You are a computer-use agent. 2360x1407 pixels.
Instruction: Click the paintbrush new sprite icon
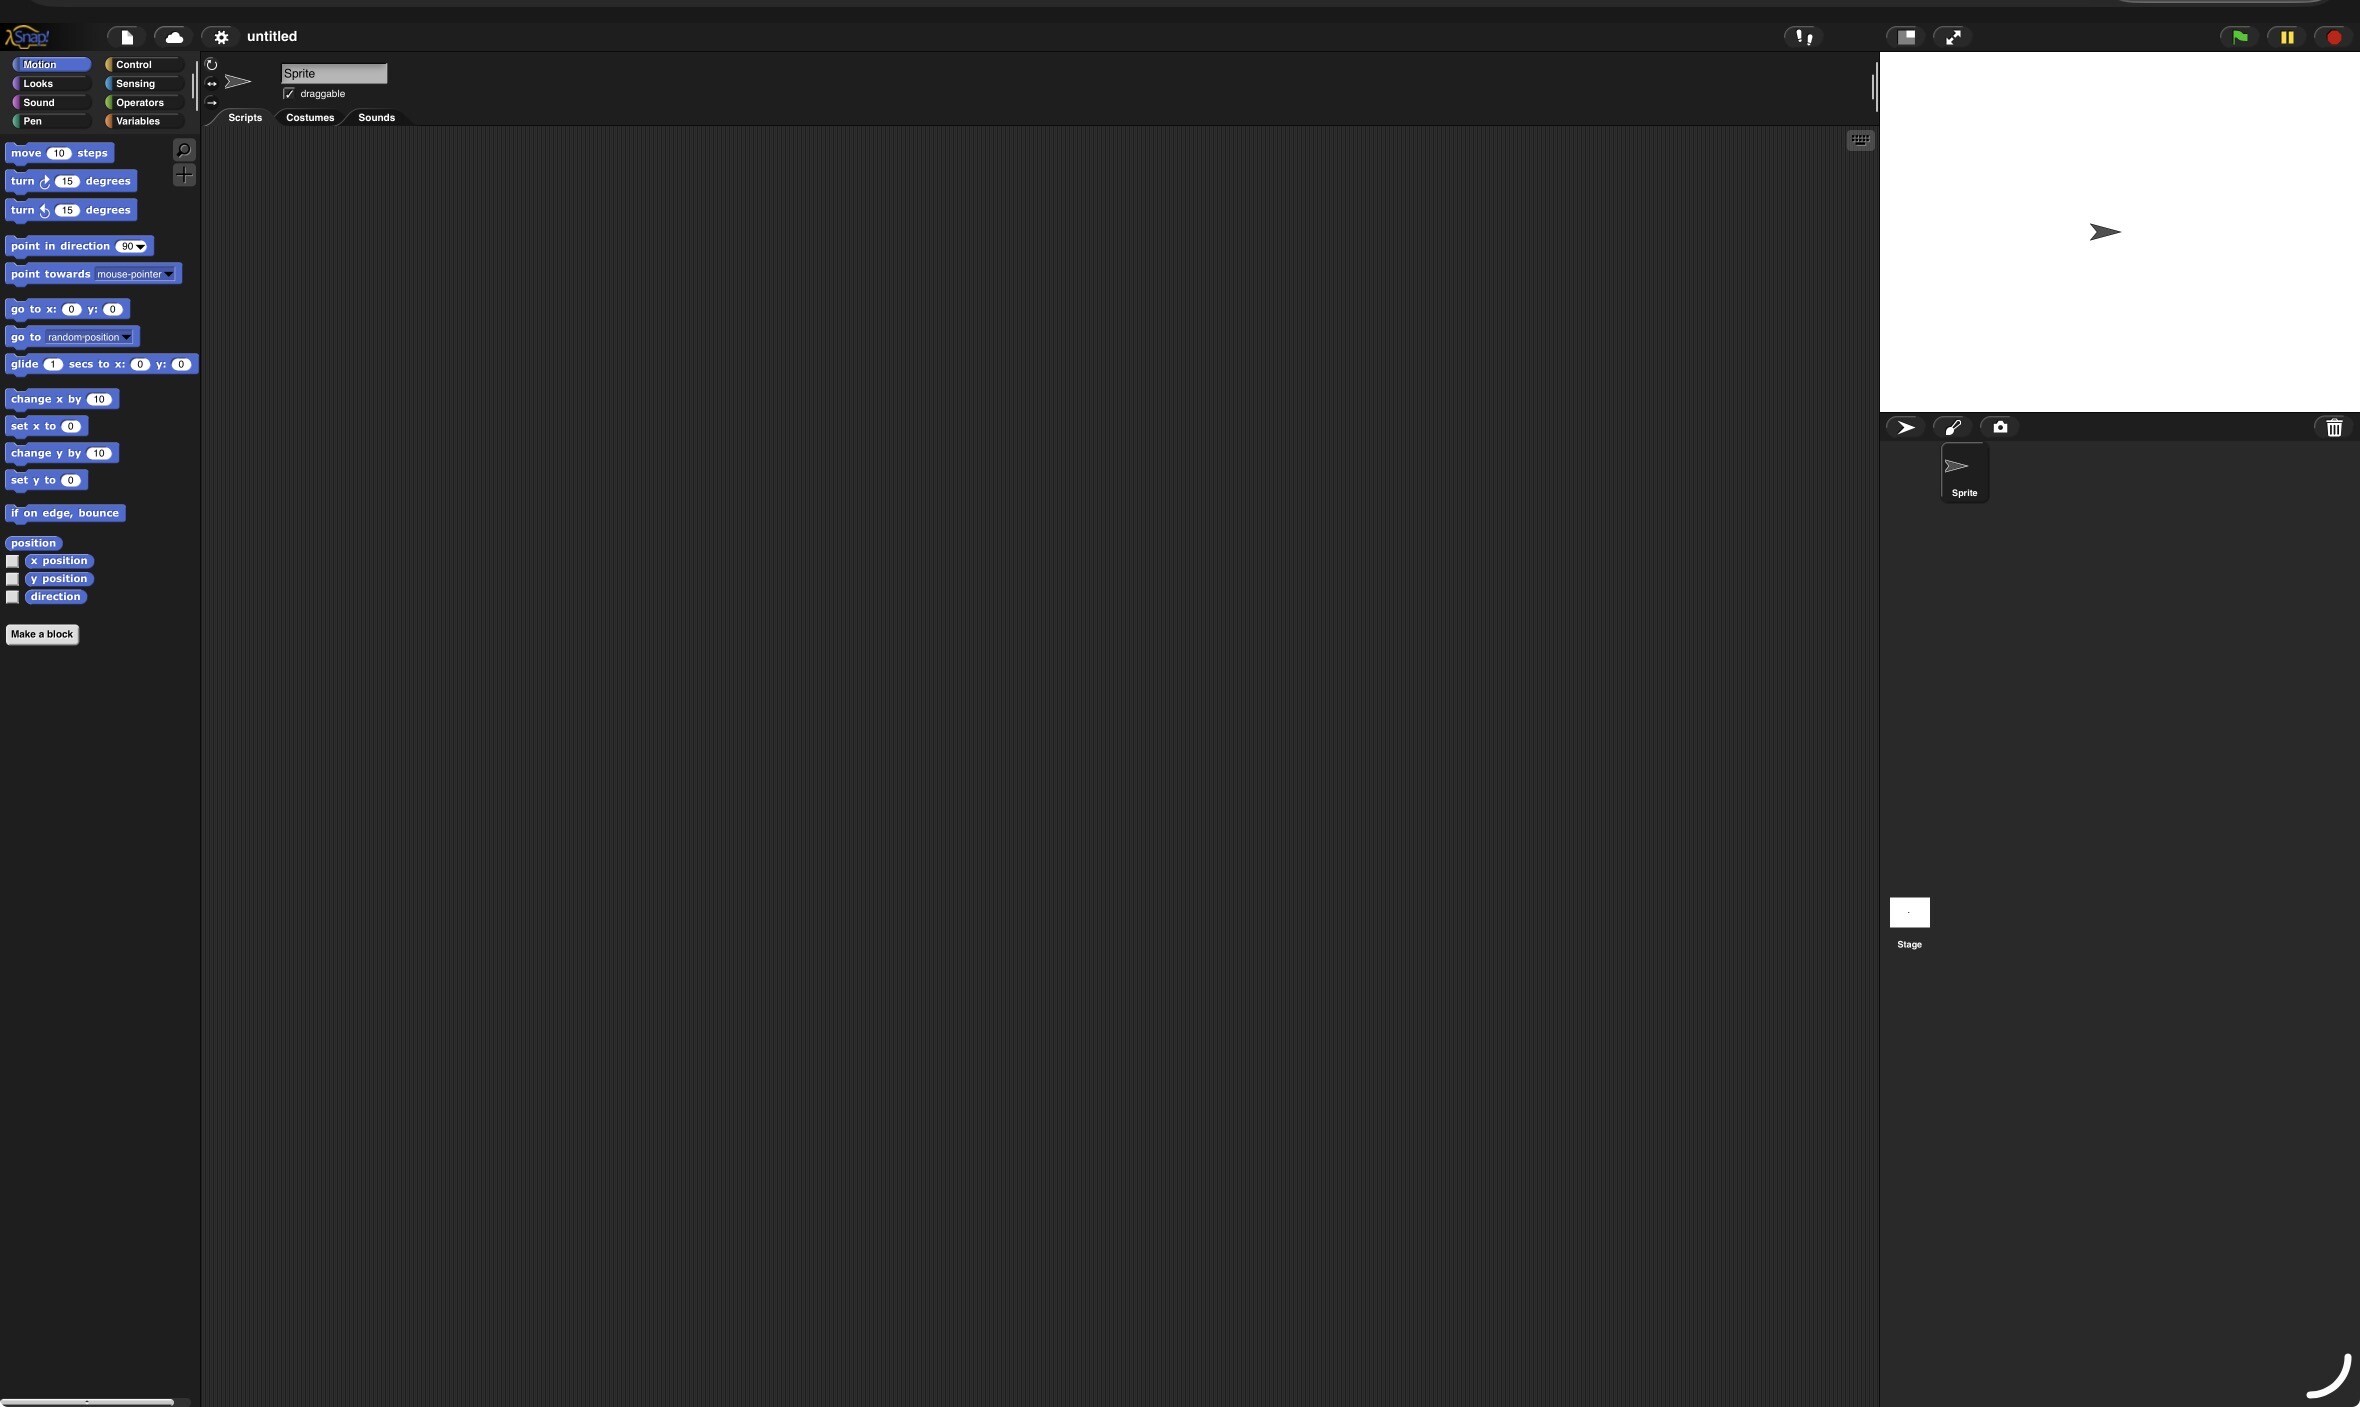[x=1952, y=427]
